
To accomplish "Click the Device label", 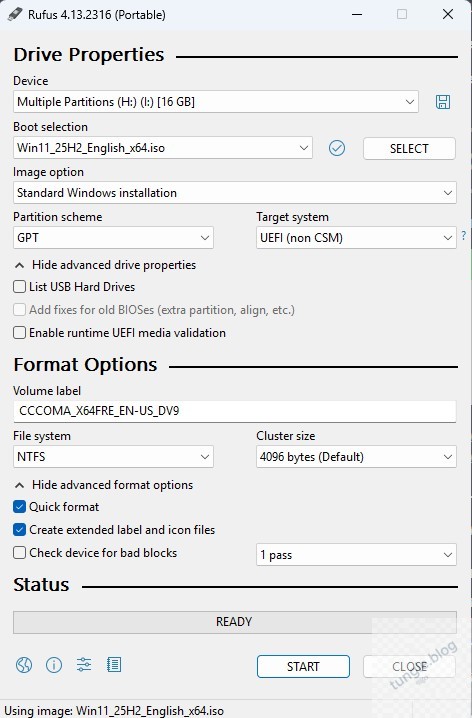I will click(31, 81).
